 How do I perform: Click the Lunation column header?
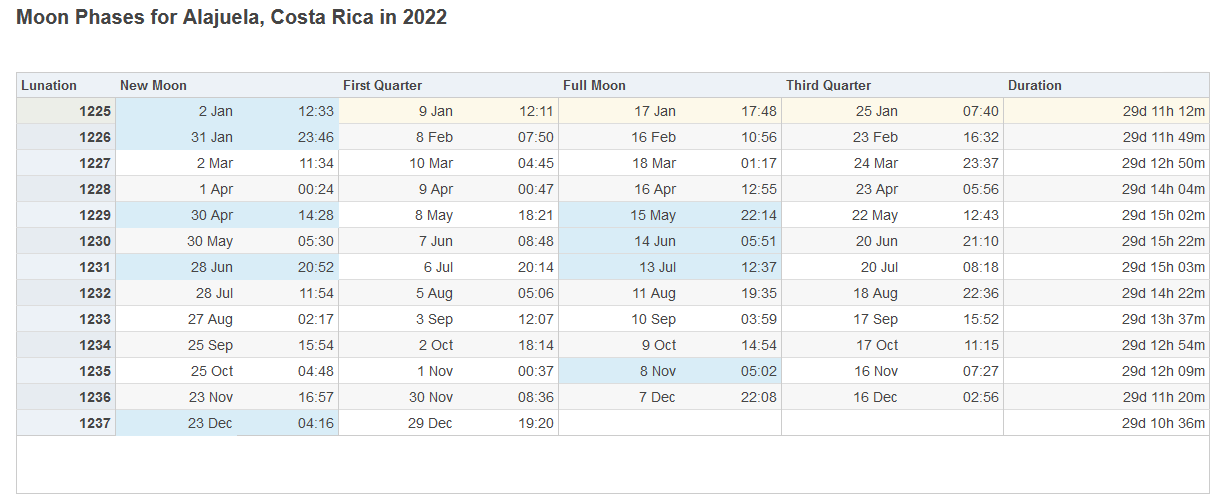49,86
